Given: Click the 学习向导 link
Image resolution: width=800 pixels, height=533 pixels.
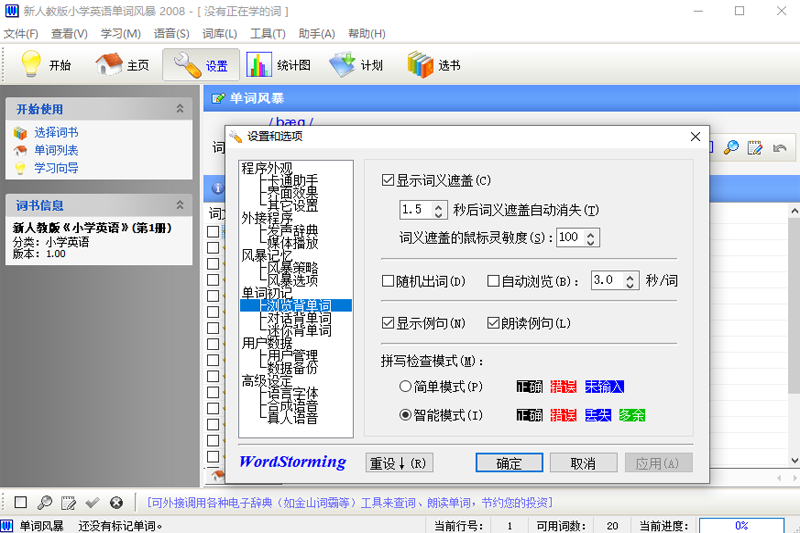Looking at the screenshot, I should point(56,168).
